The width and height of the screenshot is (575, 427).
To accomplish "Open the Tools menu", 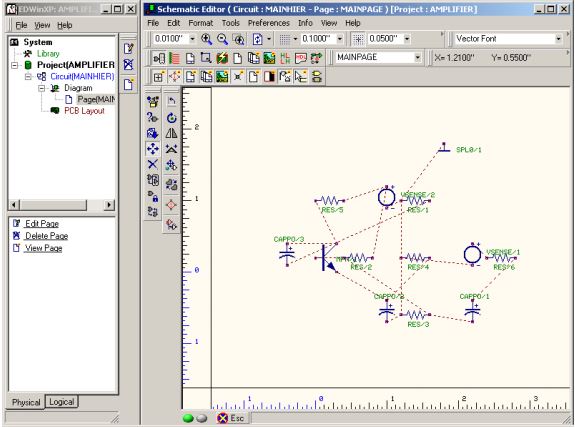I will pos(230,23).
